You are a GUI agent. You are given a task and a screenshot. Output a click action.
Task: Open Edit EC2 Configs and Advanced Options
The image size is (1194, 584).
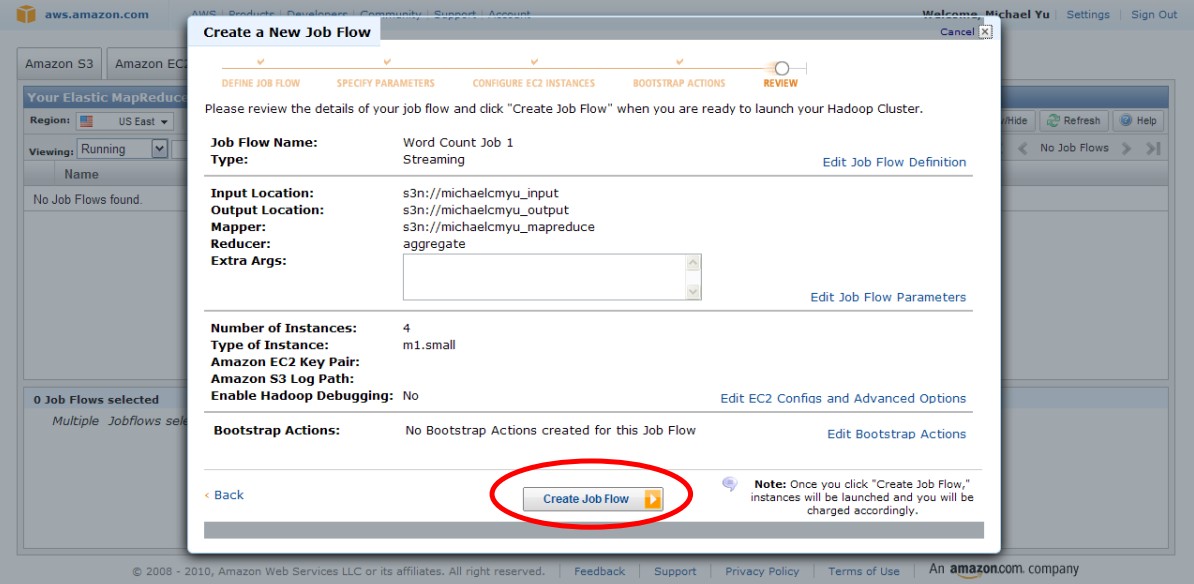point(843,398)
